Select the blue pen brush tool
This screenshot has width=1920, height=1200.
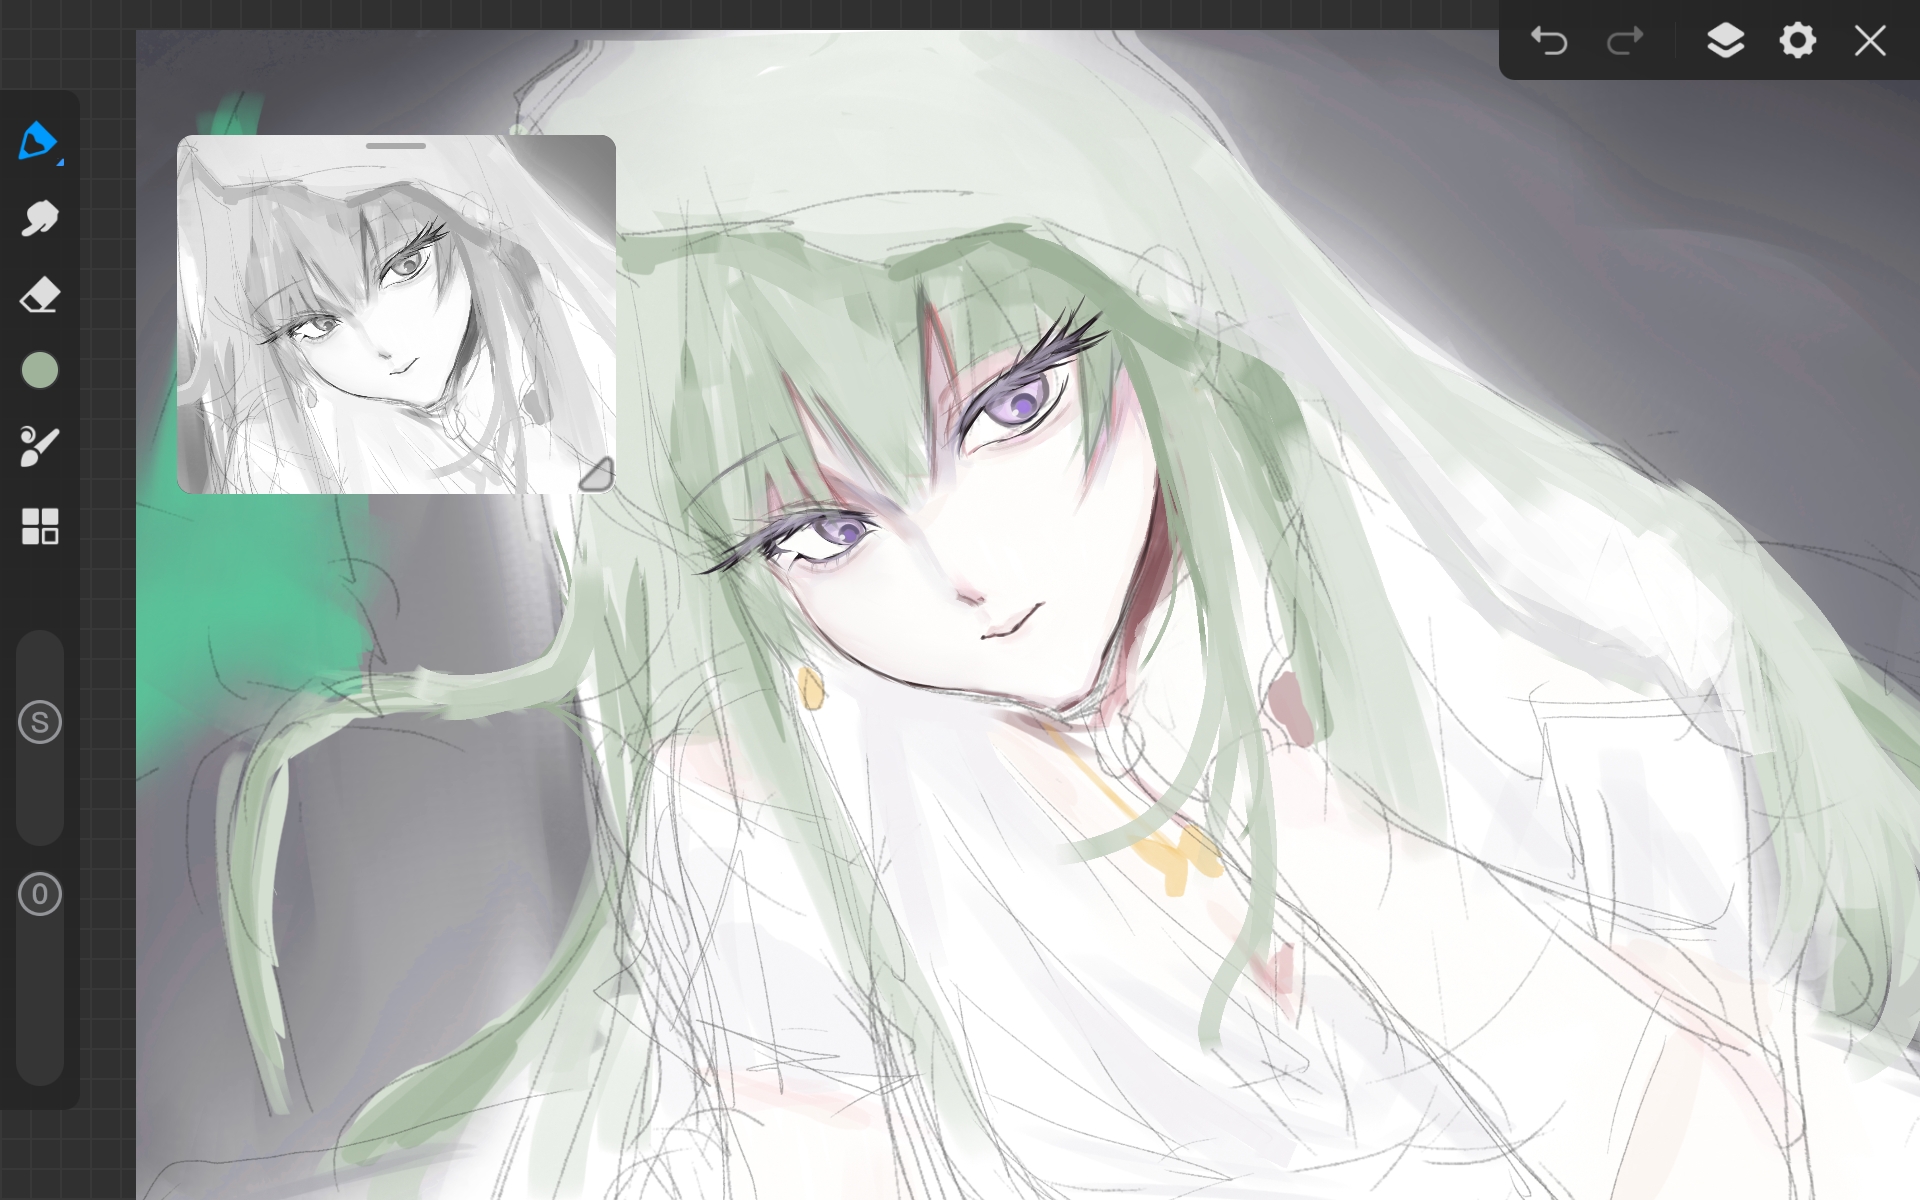[37, 141]
